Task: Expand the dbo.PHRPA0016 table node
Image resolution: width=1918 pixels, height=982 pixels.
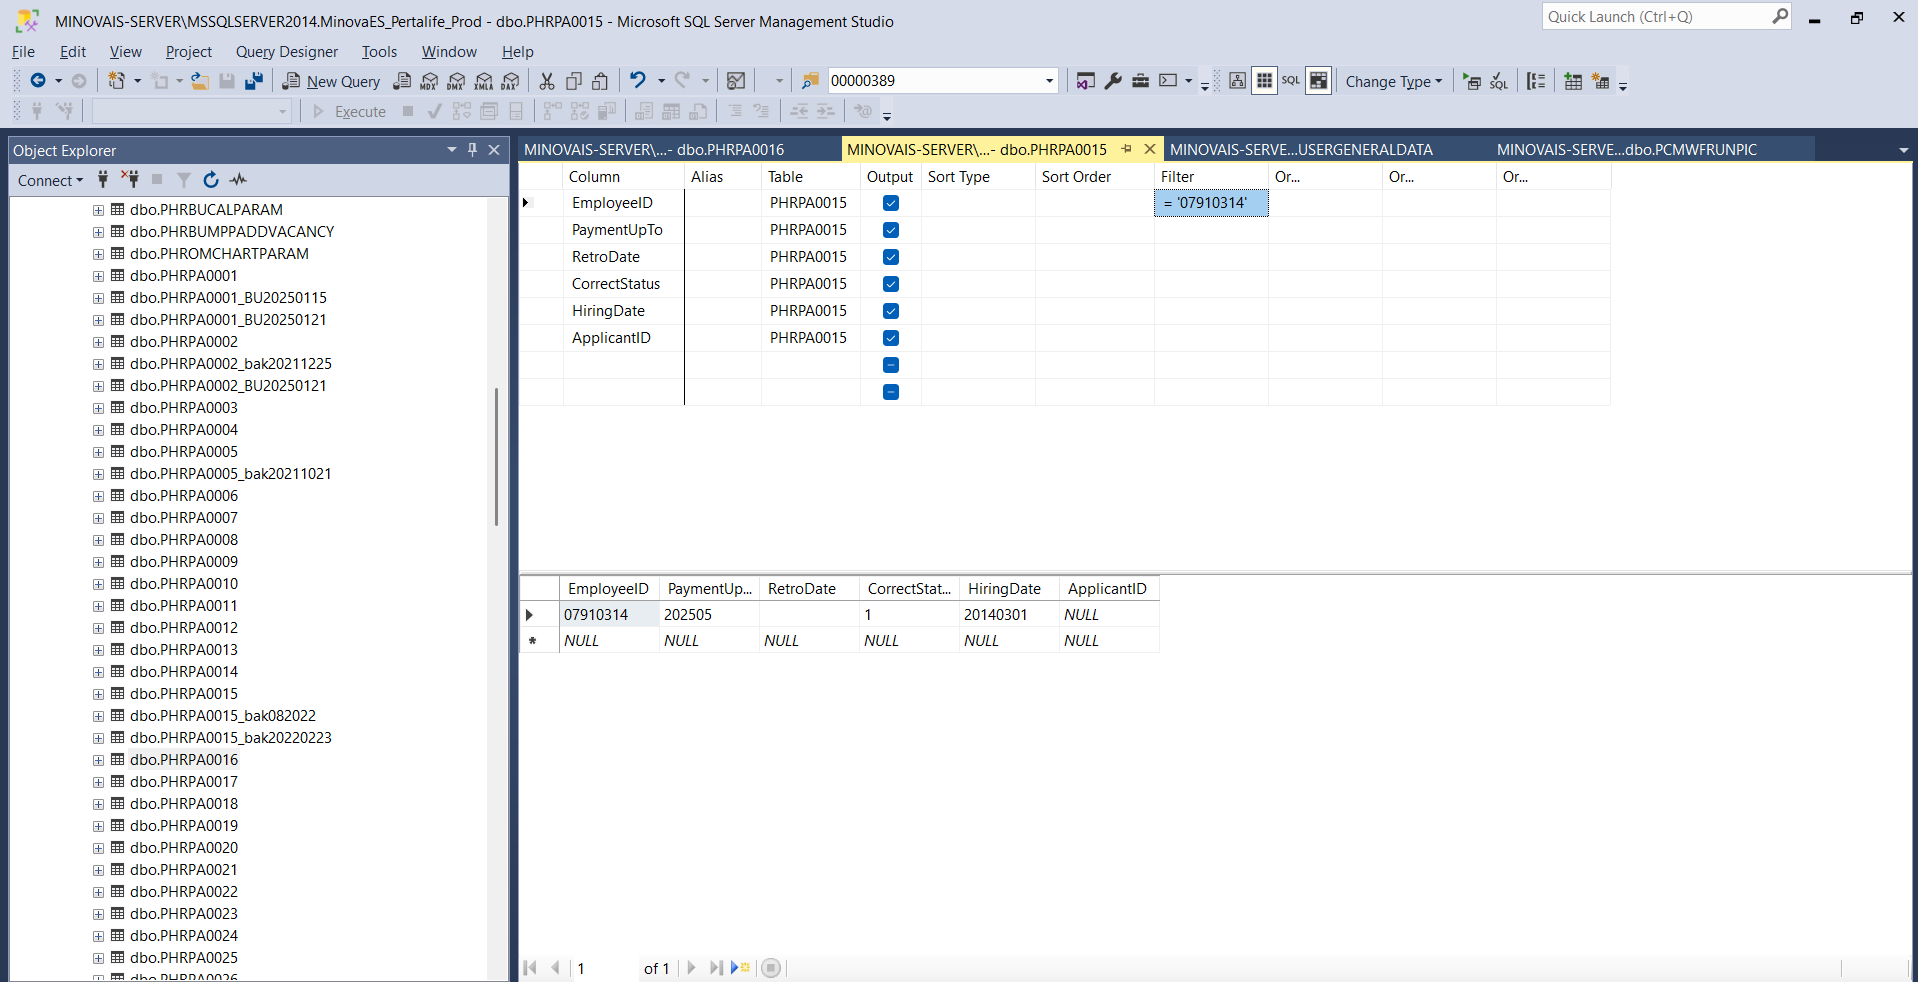Action: (98, 760)
